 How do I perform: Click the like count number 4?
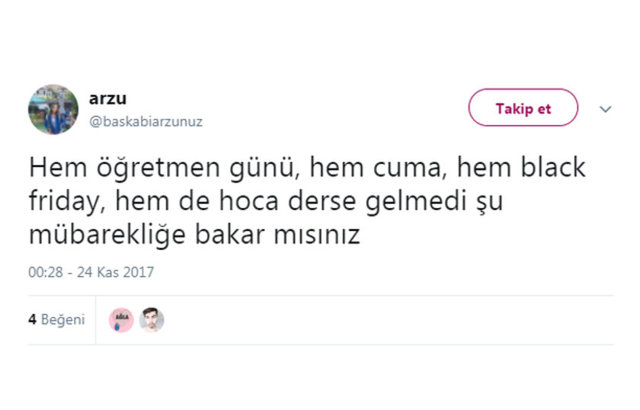coord(32,320)
